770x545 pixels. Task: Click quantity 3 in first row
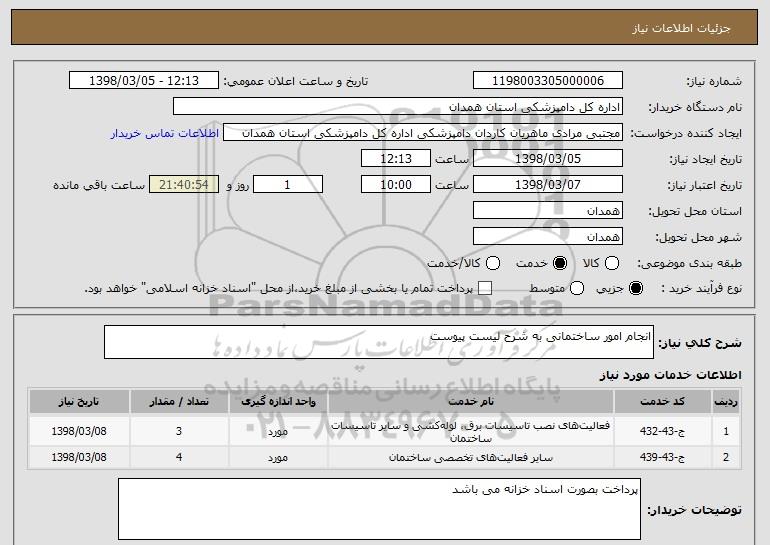[x=179, y=431]
